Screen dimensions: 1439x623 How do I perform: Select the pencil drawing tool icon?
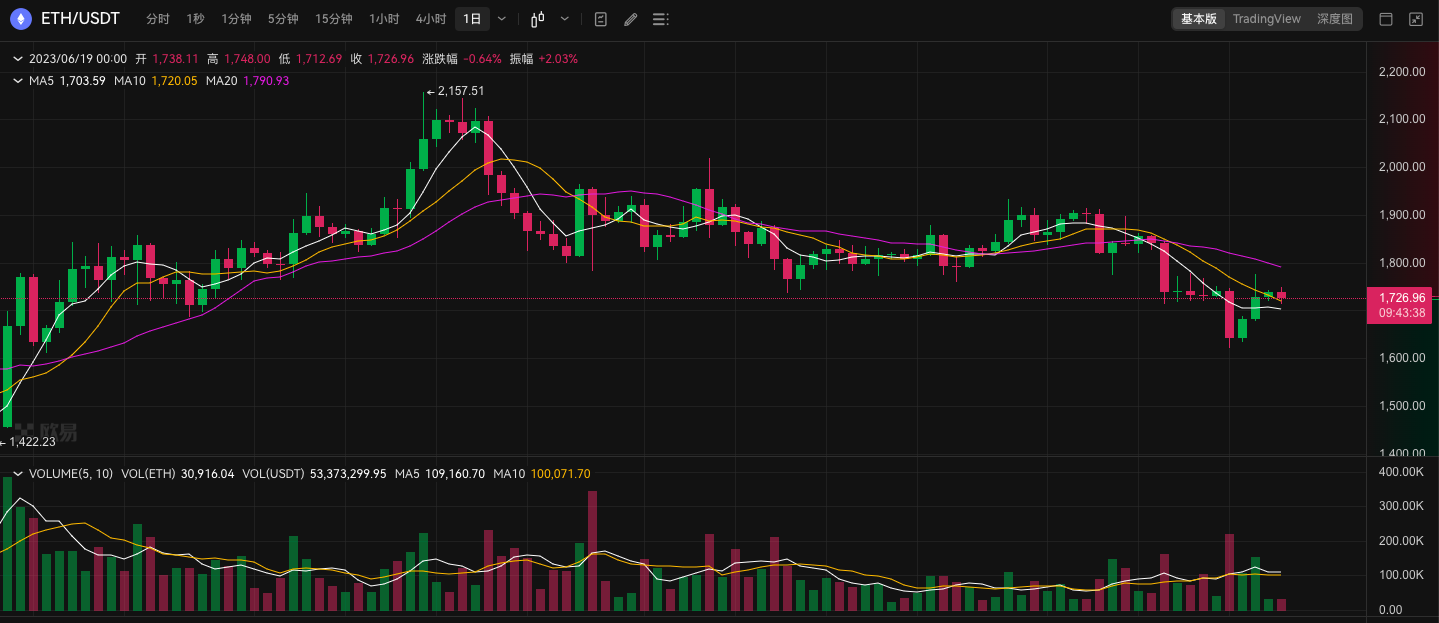click(629, 19)
